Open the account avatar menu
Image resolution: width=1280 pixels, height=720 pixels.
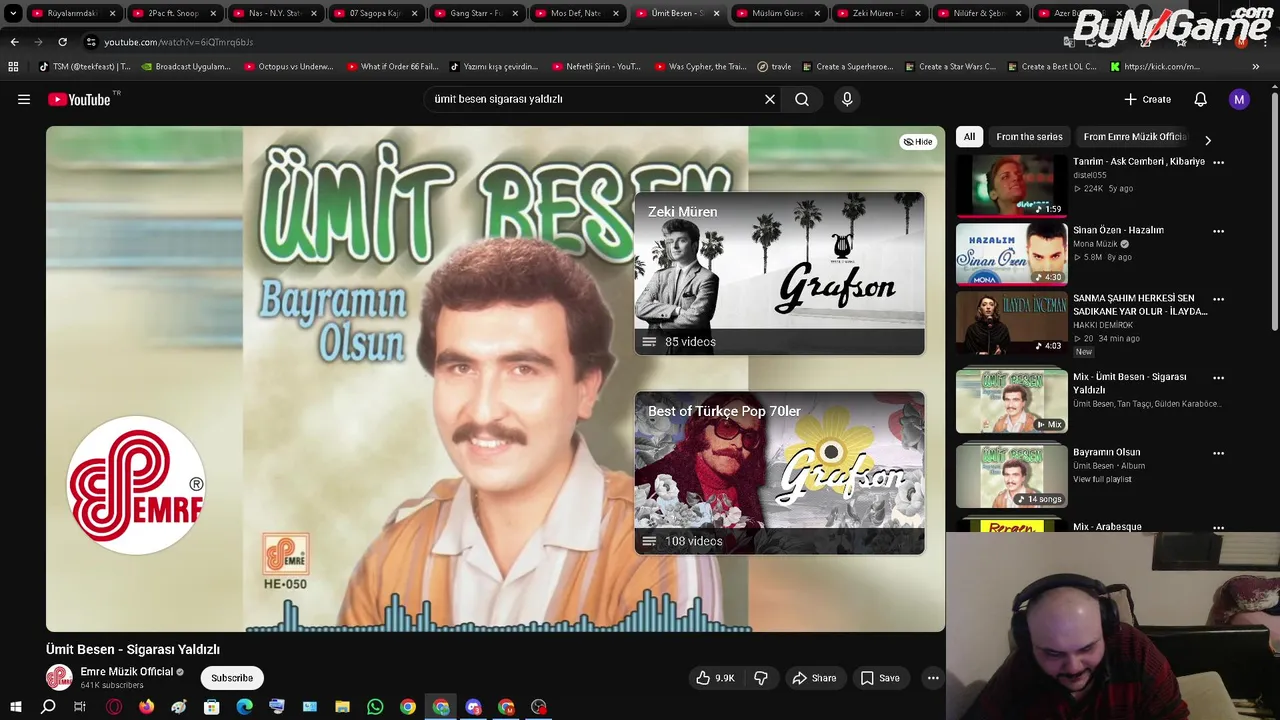pos(1239,99)
